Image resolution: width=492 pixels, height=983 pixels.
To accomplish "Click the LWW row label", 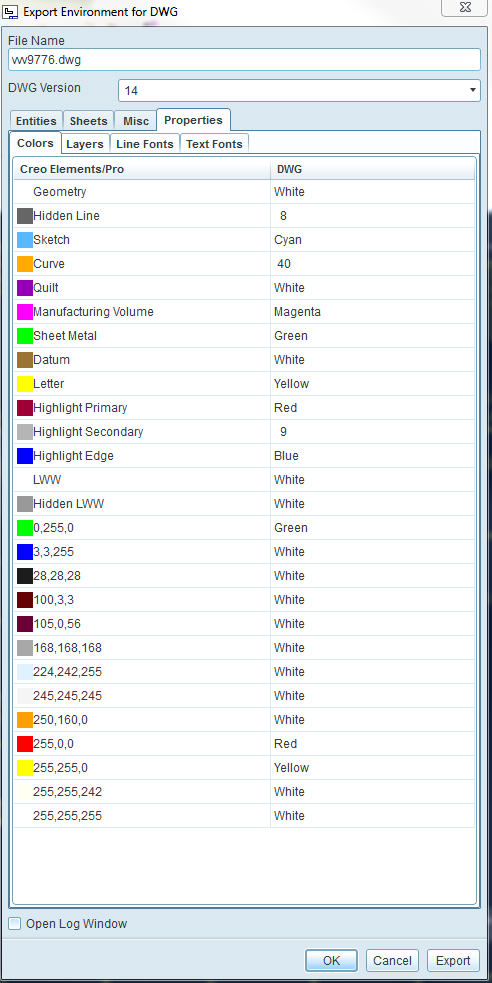I will coord(47,480).
